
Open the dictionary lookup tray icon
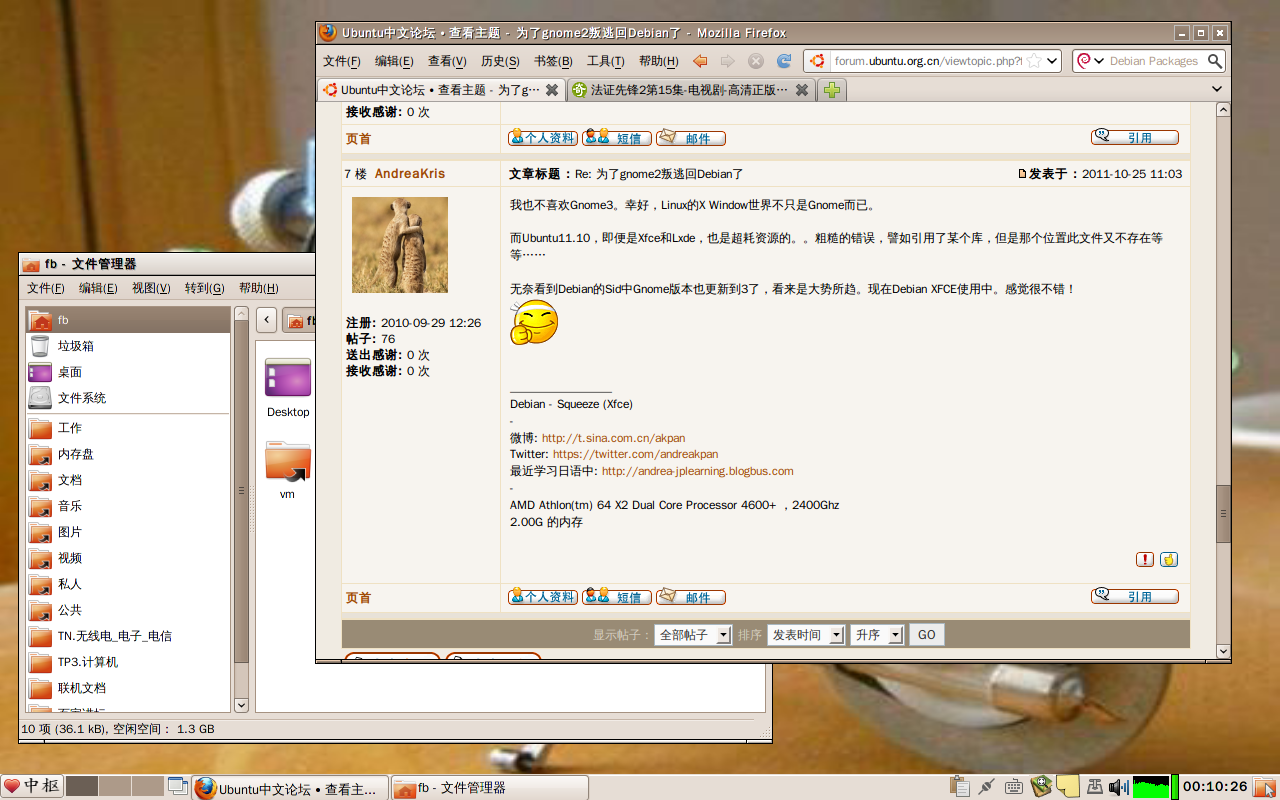(1041, 787)
